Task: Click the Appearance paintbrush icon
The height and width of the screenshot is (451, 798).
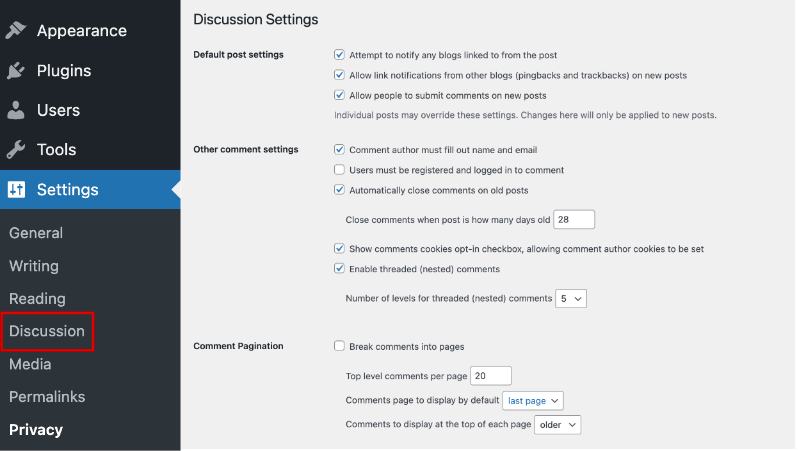Action: click(16, 30)
